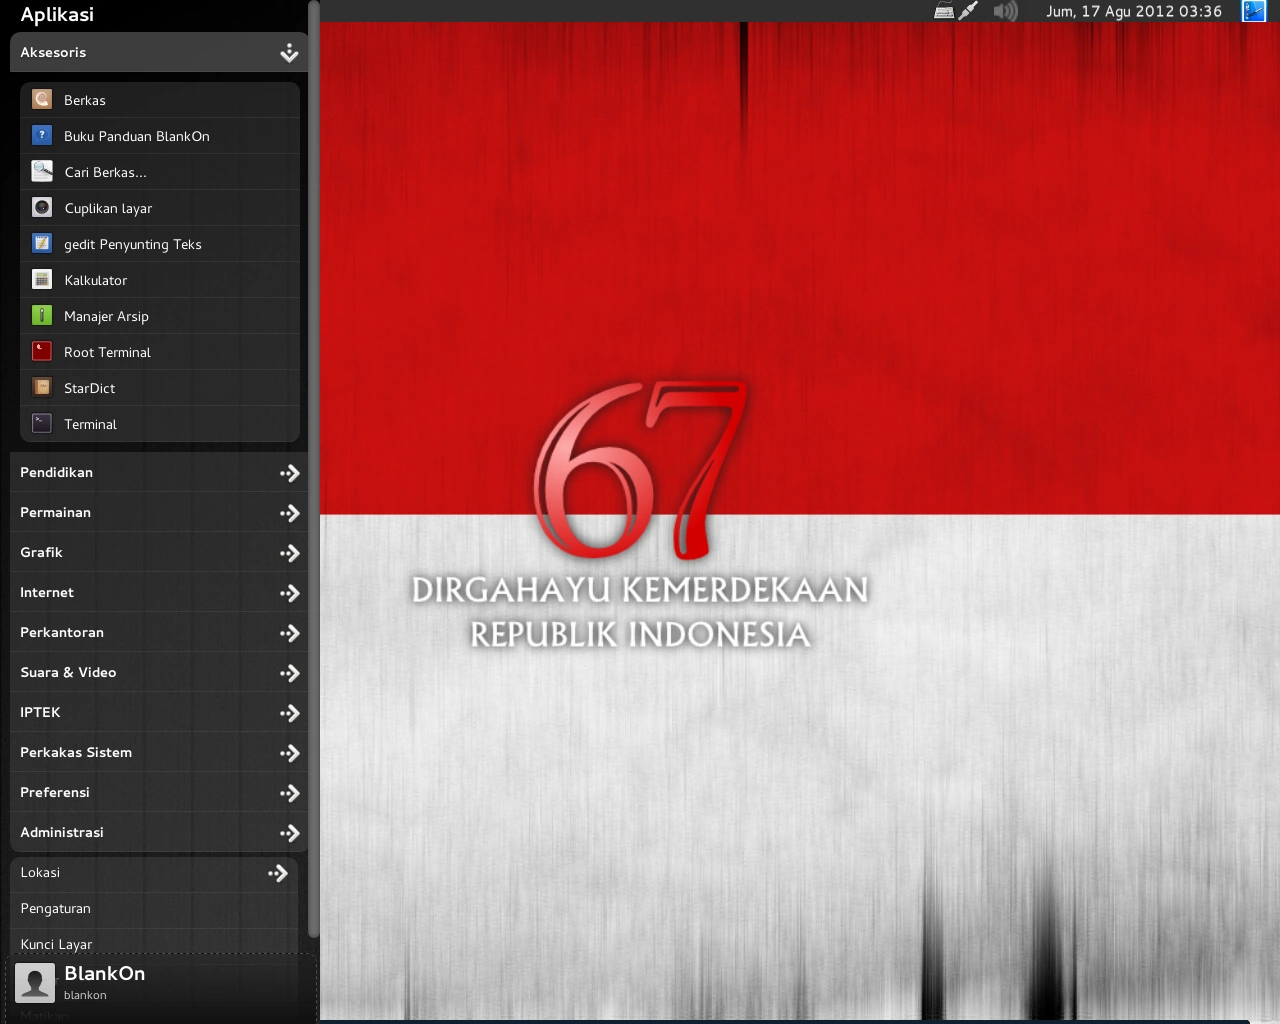Screen dimensions: 1280x1024
Task: Click the volume speaker icon in top panel
Action: coord(1005,12)
